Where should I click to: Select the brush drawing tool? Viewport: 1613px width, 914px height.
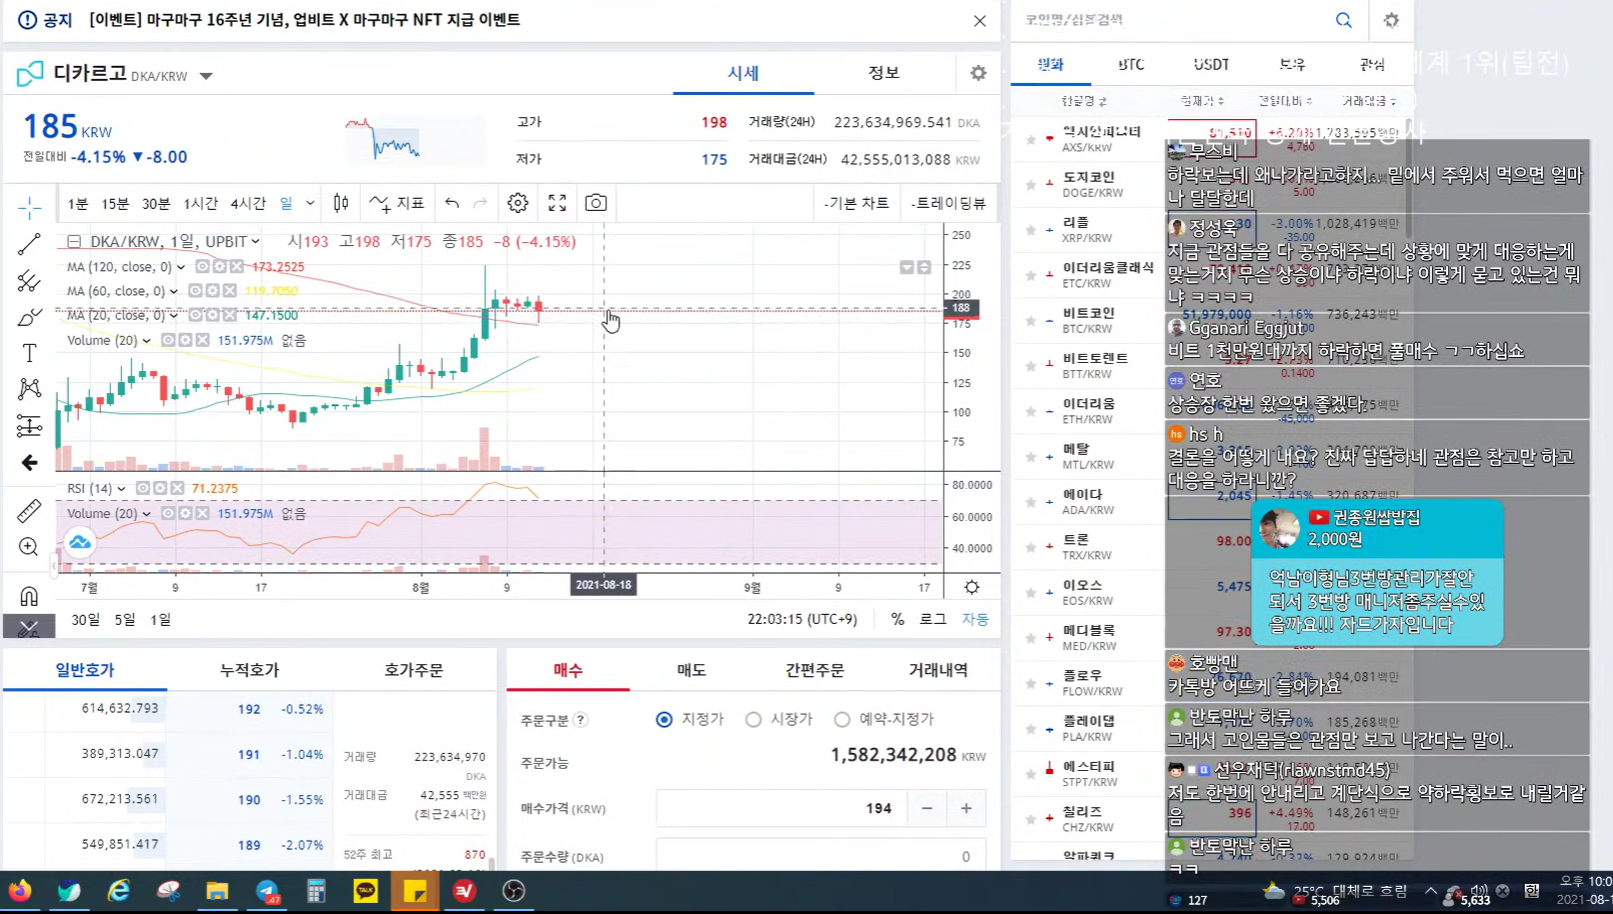click(x=29, y=317)
